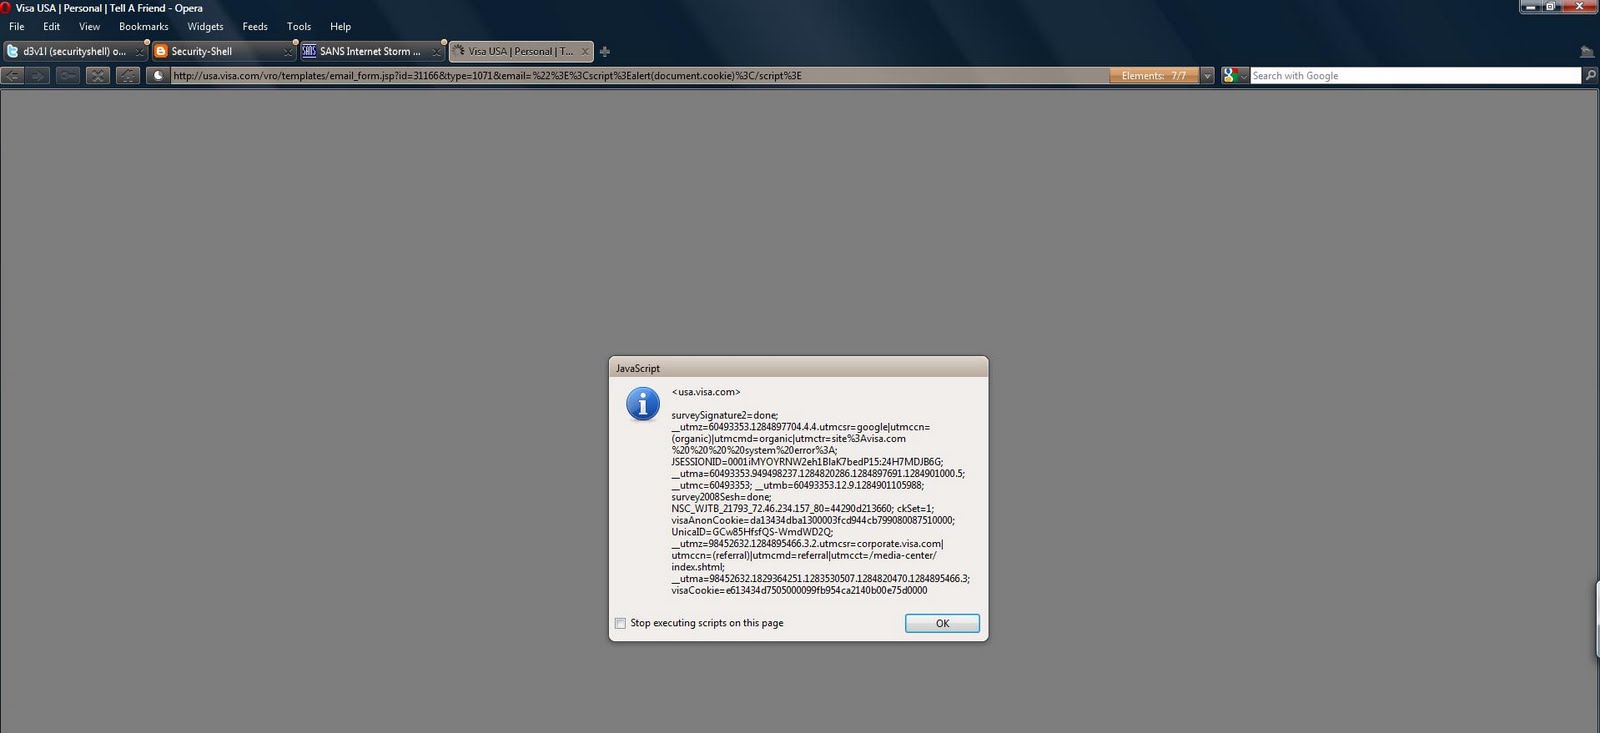The height and width of the screenshot is (733, 1600).
Task: Click the blue info icon in JavaScript dialog
Action: pyautogui.click(x=642, y=404)
